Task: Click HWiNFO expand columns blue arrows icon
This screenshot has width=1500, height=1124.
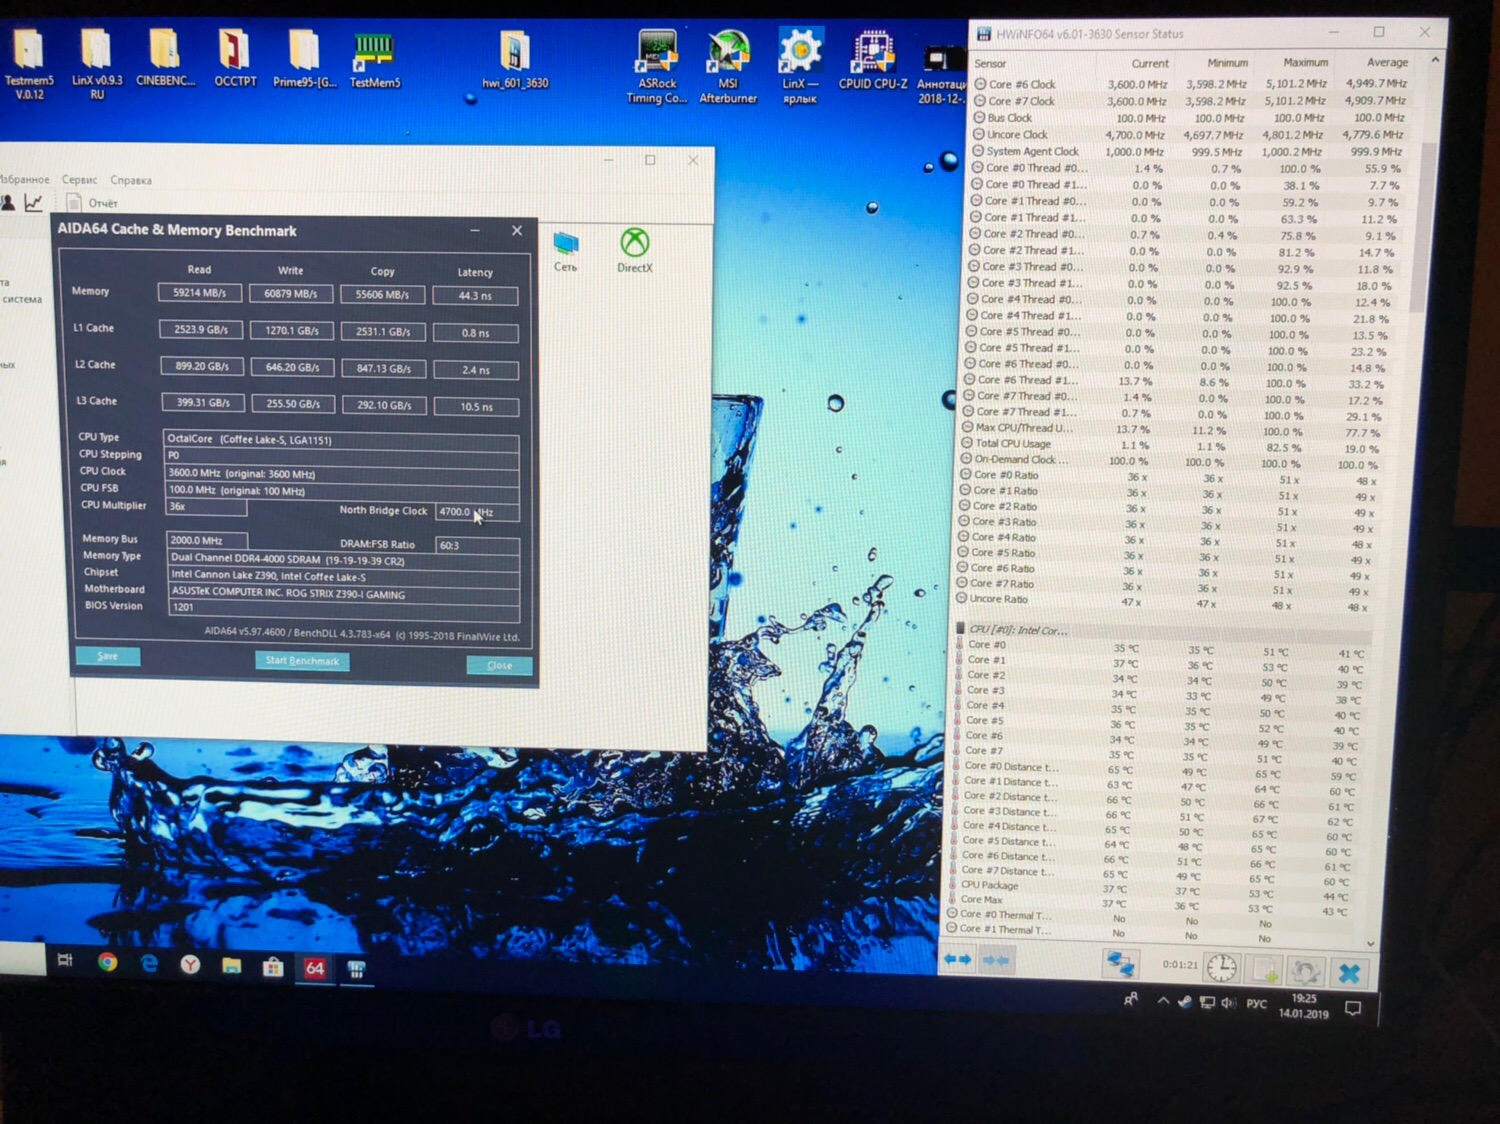Action: [x=957, y=960]
